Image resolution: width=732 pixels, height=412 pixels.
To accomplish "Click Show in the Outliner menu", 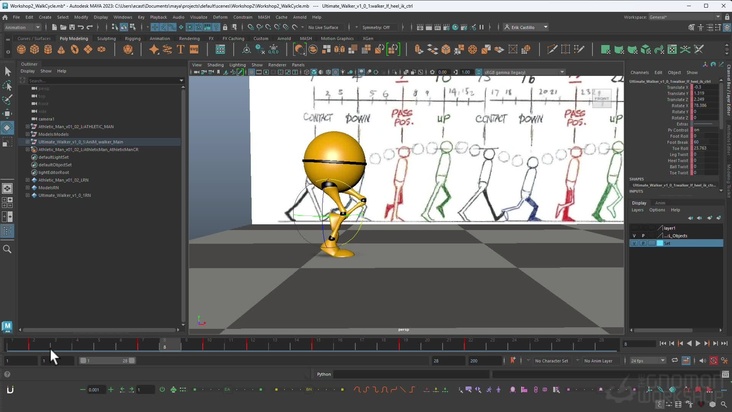I will point(46,71).
